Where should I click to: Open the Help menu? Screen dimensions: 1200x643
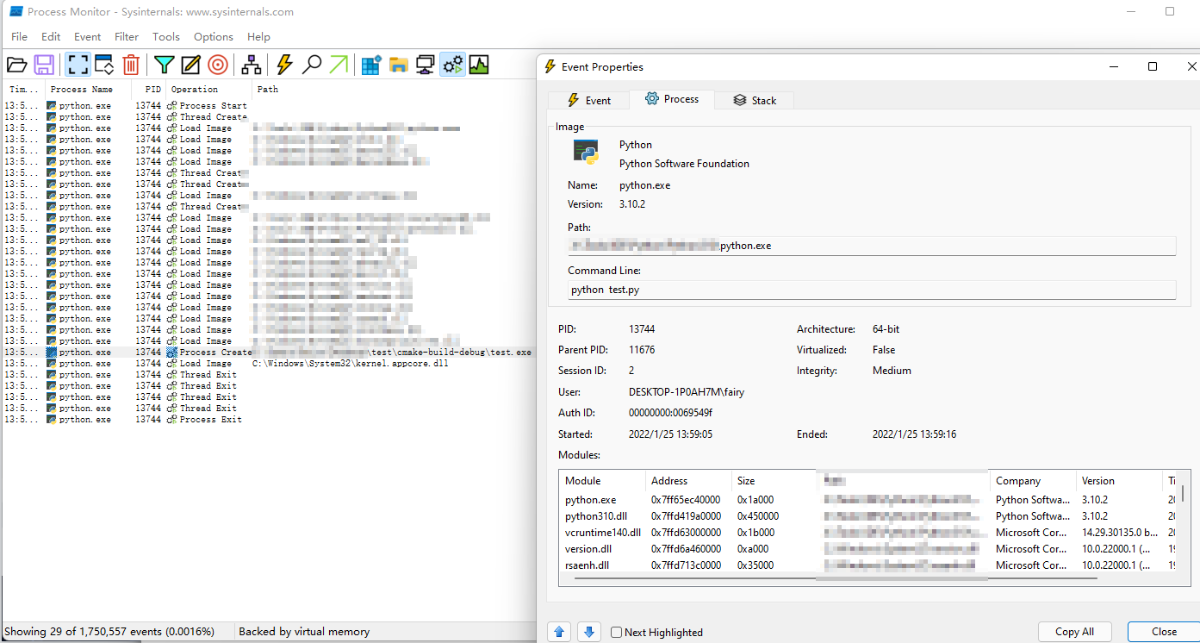point(258,37)
